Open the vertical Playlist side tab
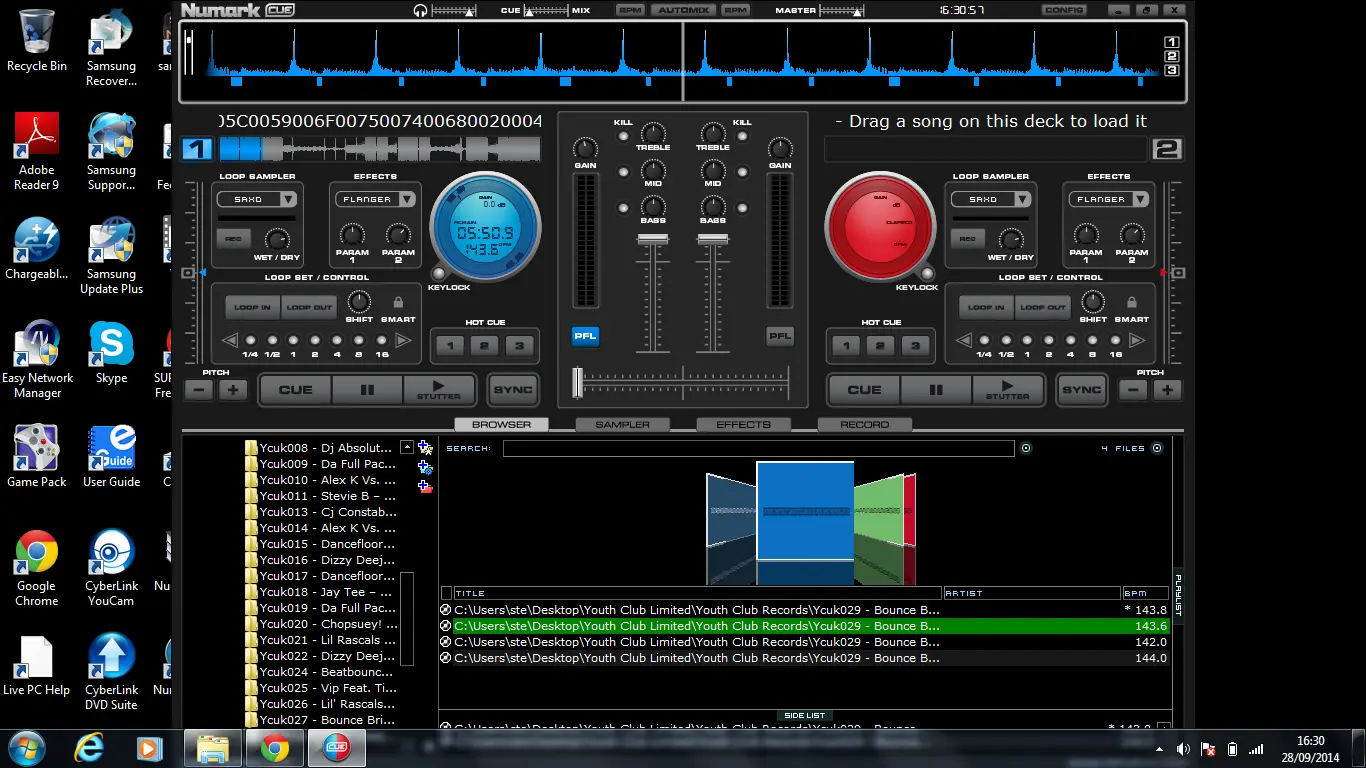 (x=1178, y=594)
